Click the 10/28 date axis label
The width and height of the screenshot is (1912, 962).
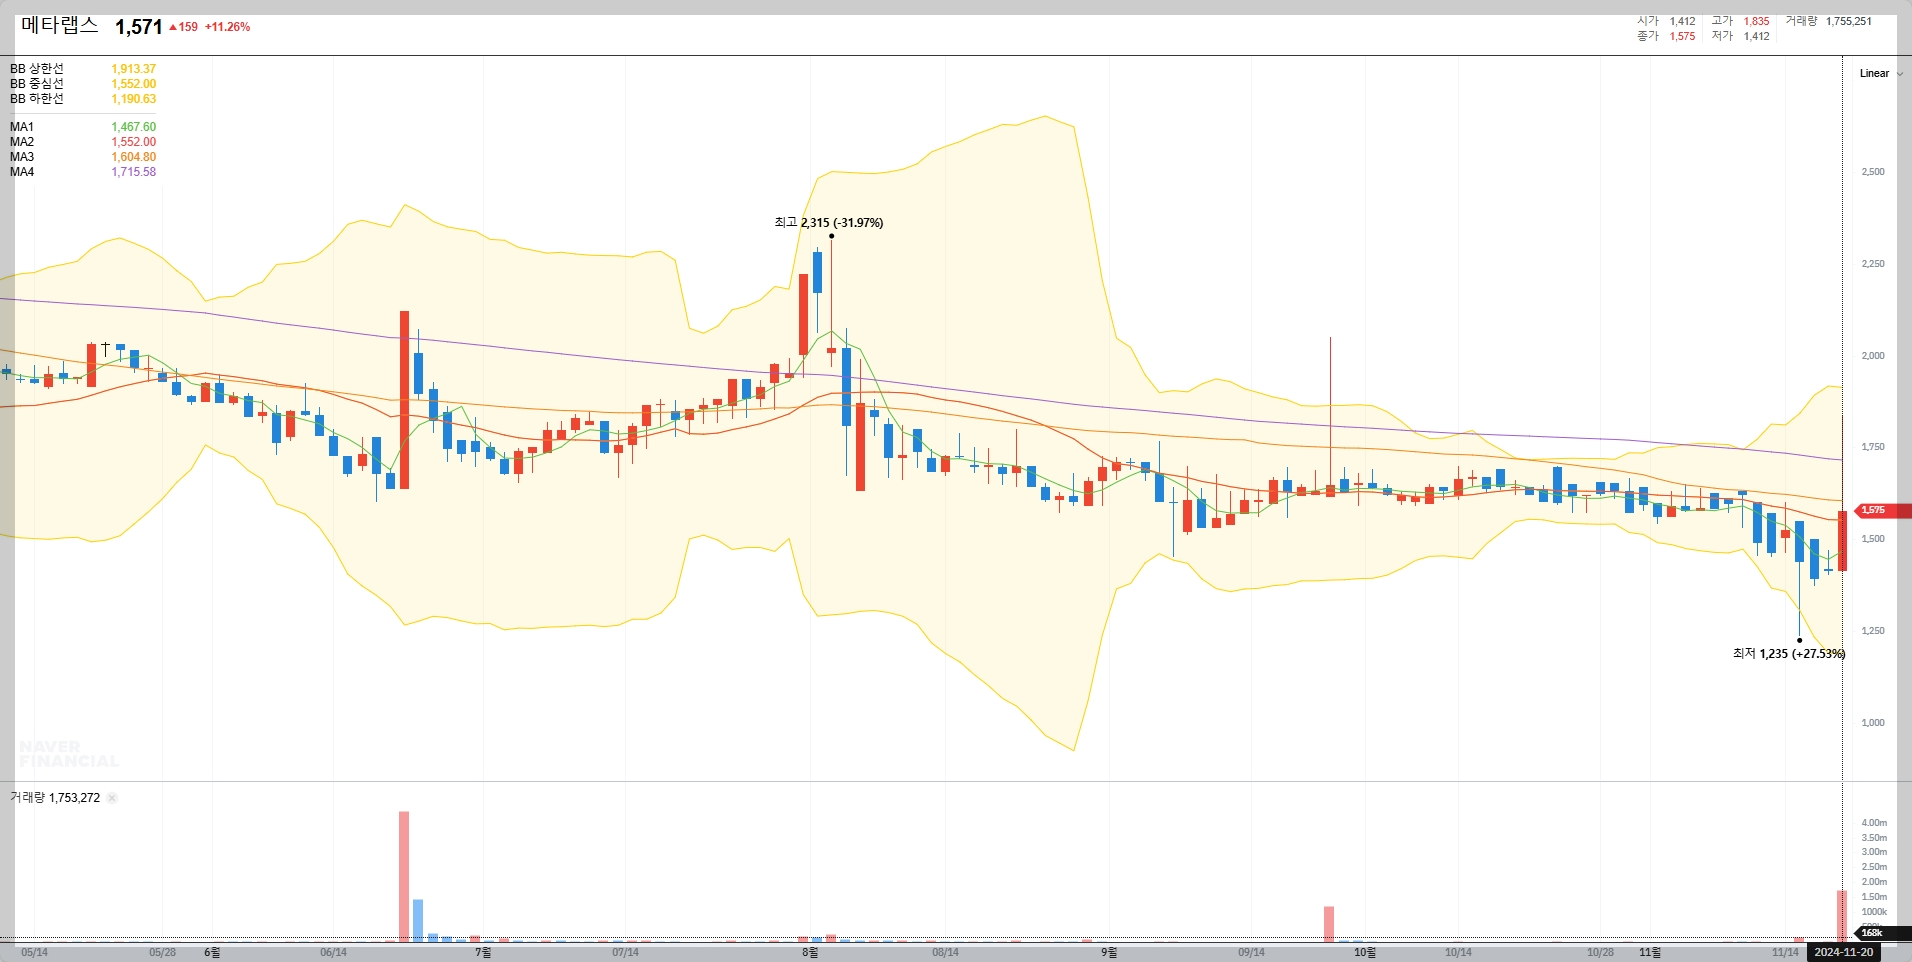click(1600, 952)
